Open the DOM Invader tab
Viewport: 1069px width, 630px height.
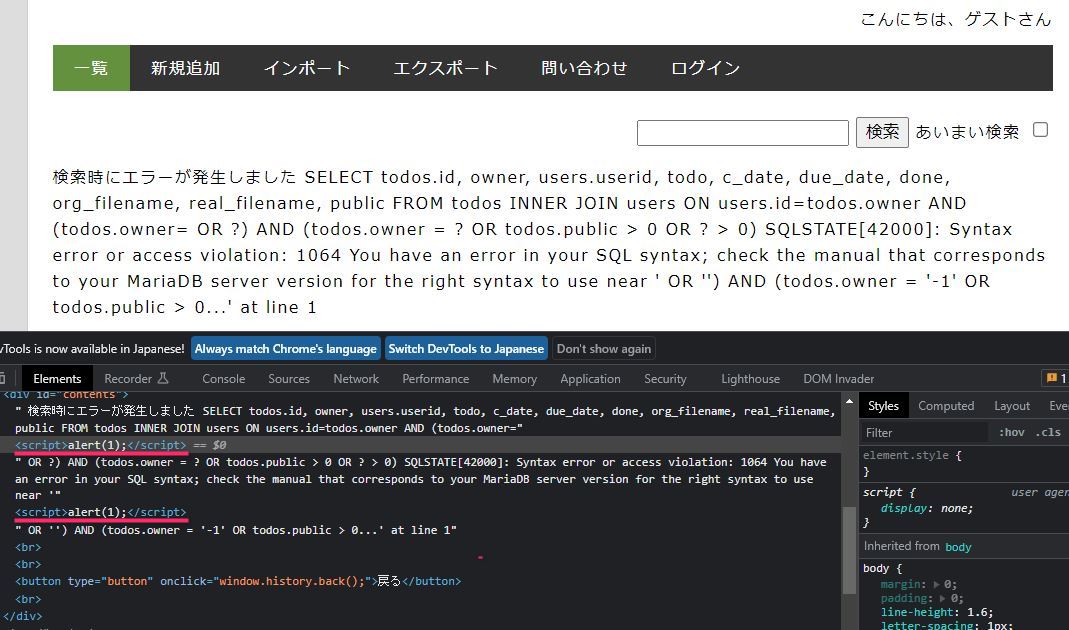pos(839,378)
